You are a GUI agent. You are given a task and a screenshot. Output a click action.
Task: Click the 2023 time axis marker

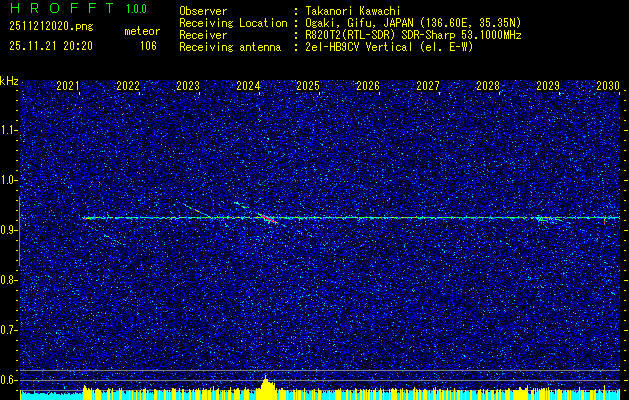pyautogui.click(x=188, y=86)
